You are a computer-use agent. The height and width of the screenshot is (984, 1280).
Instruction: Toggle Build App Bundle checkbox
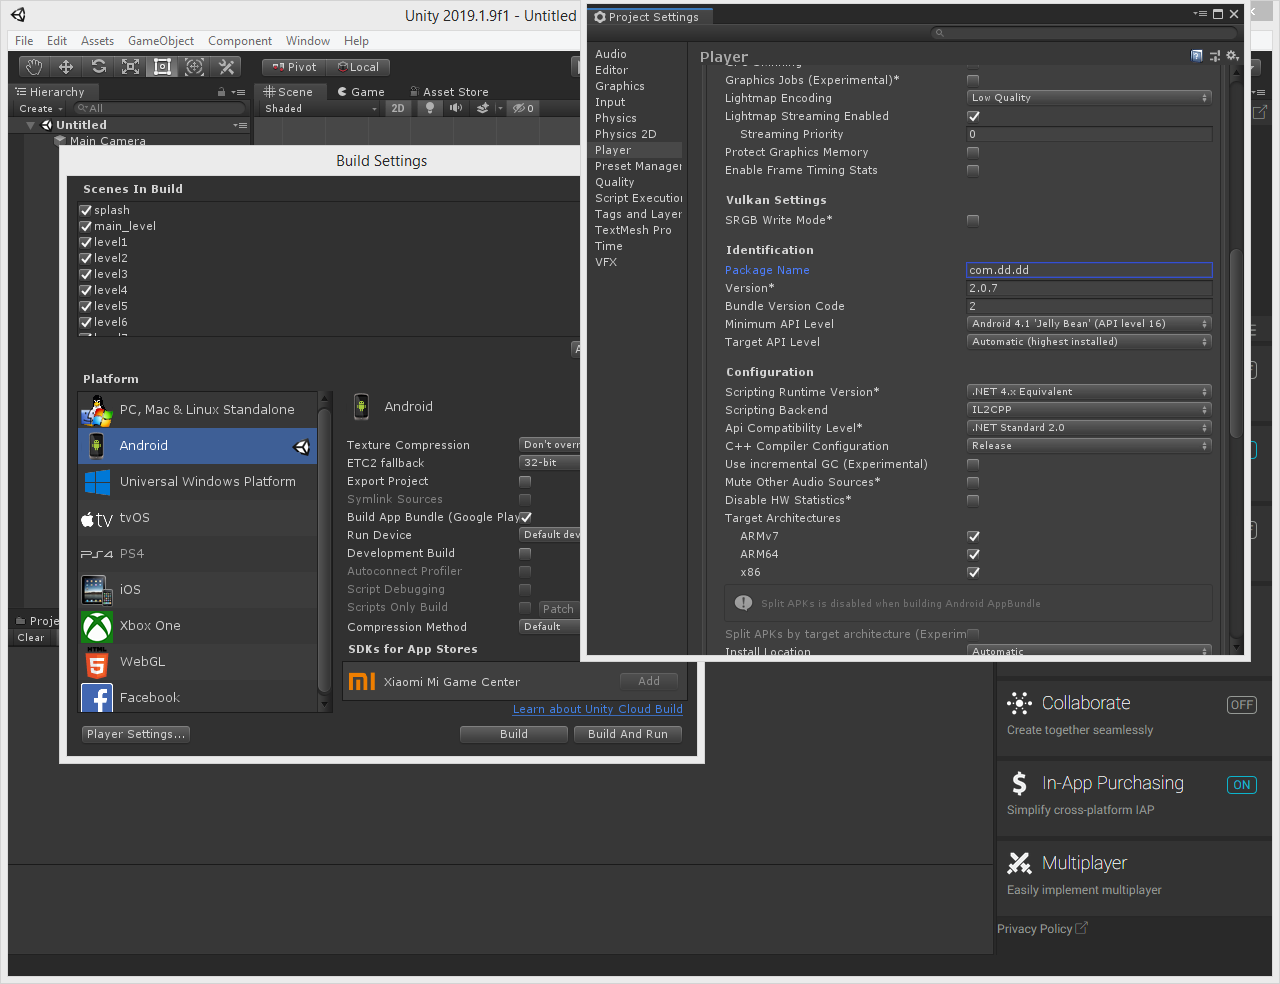pyautogui.click(x=525, y=517)
